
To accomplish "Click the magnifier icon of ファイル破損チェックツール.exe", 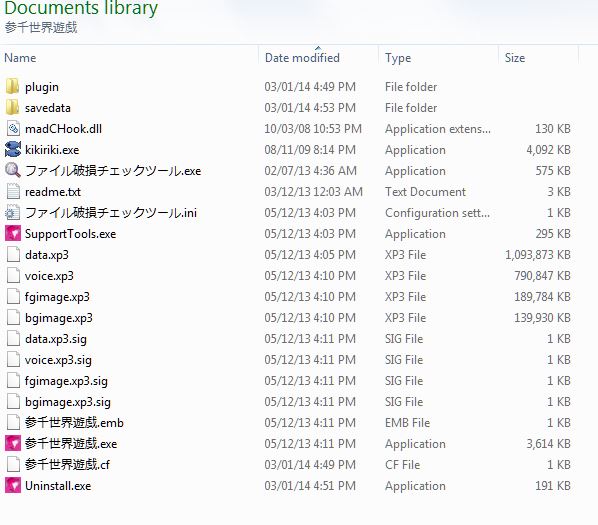I will click(x=13, y=170).
